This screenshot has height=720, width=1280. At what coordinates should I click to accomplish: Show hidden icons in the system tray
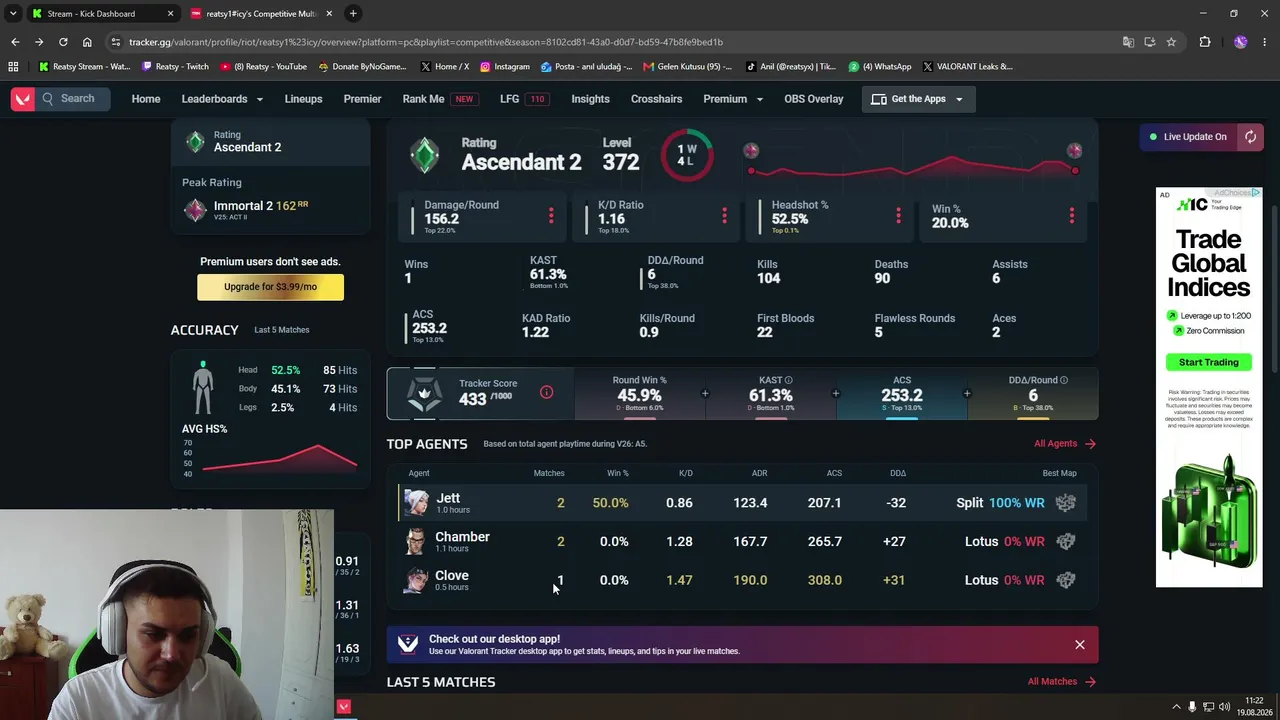[x=1176, y=707]
